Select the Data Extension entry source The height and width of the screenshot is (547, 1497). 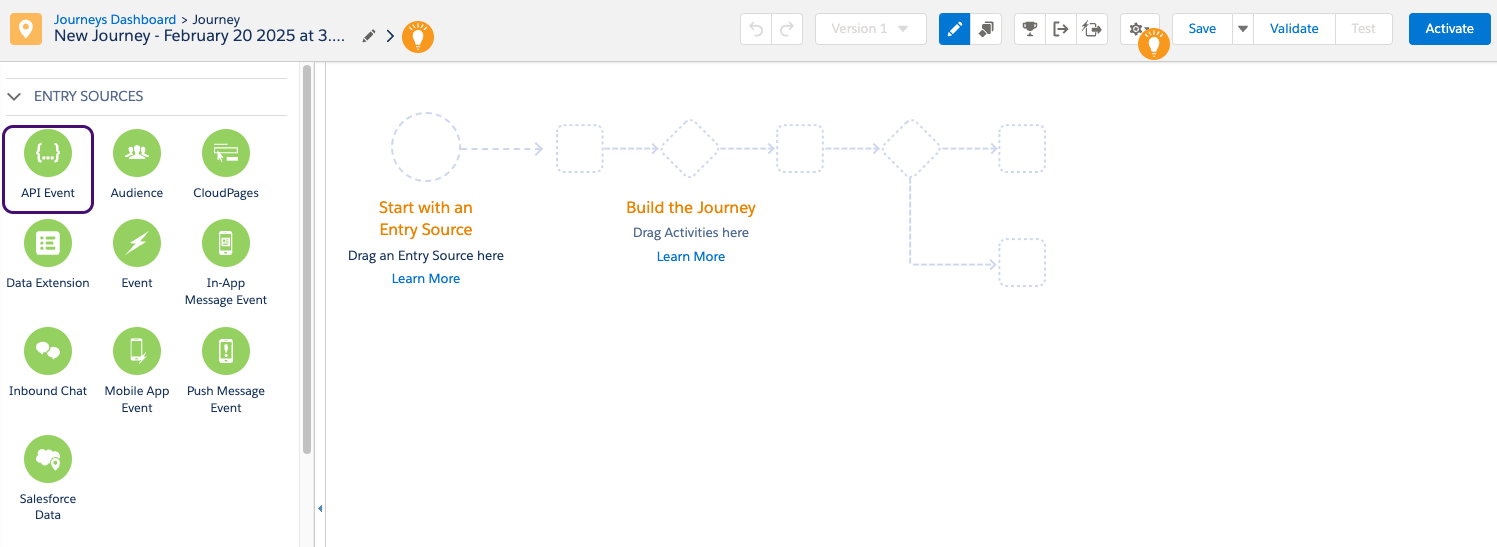[48, 243]
